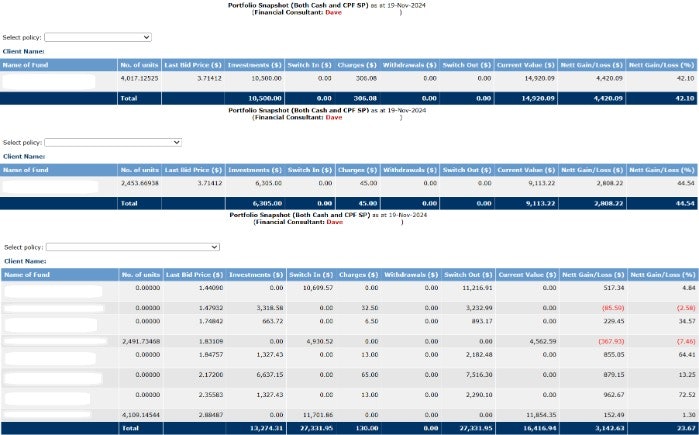The width and height of the screenshot is (699, 435).
Task: Click Investments ($) header in bottom table
Action: click(x=256, y=274)
